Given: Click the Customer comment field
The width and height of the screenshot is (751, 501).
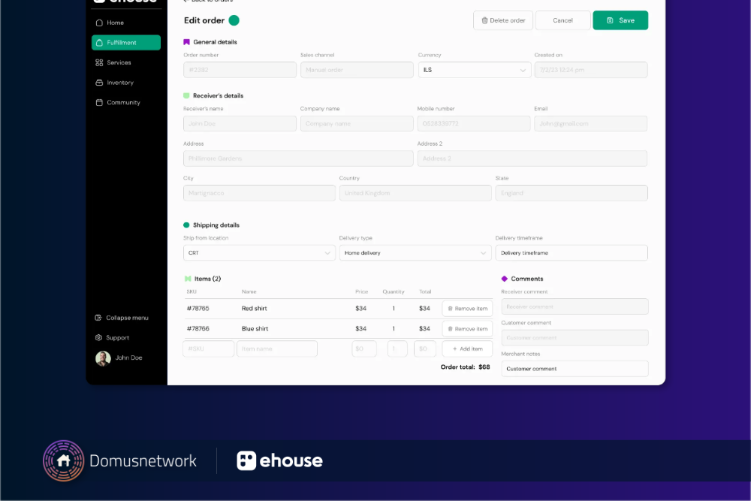Looking at the screenshot, I should pyautogui.click(x=575, y=338).
